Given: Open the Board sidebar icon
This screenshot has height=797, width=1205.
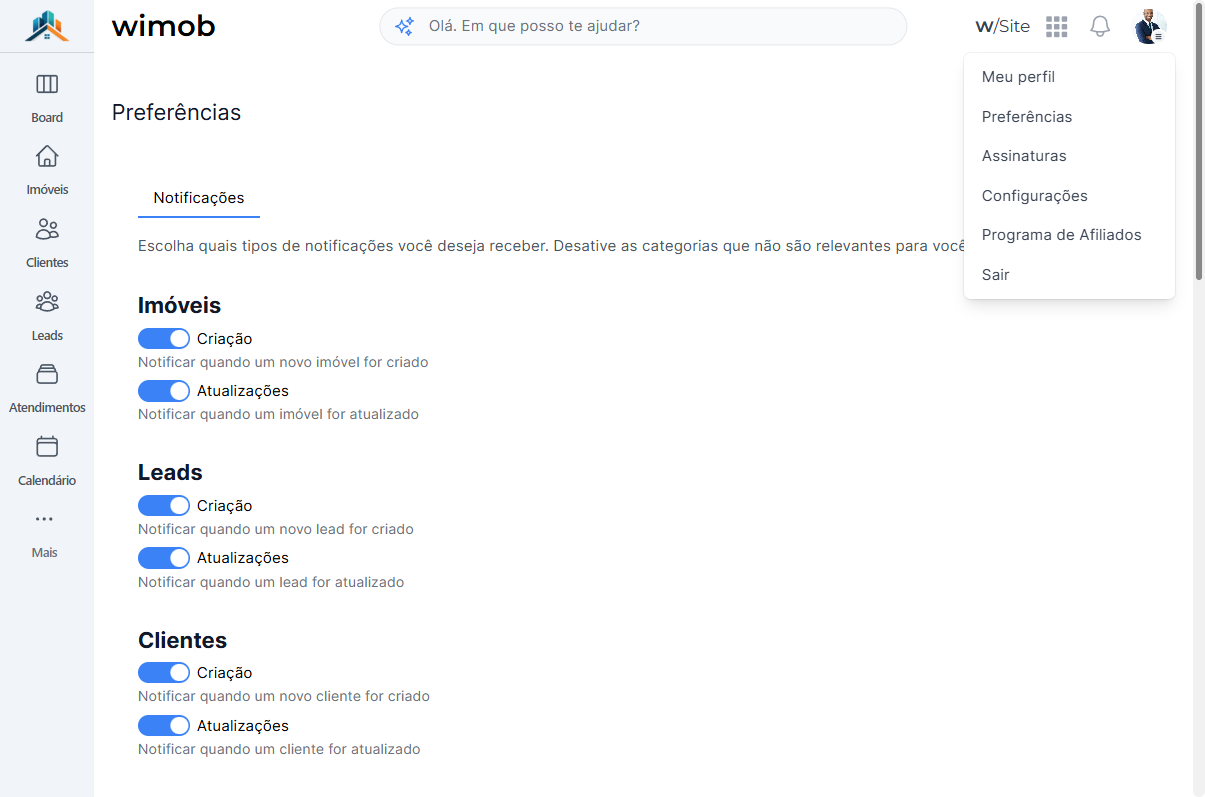Looking at the screenshot, I should (x=47, y=84).
